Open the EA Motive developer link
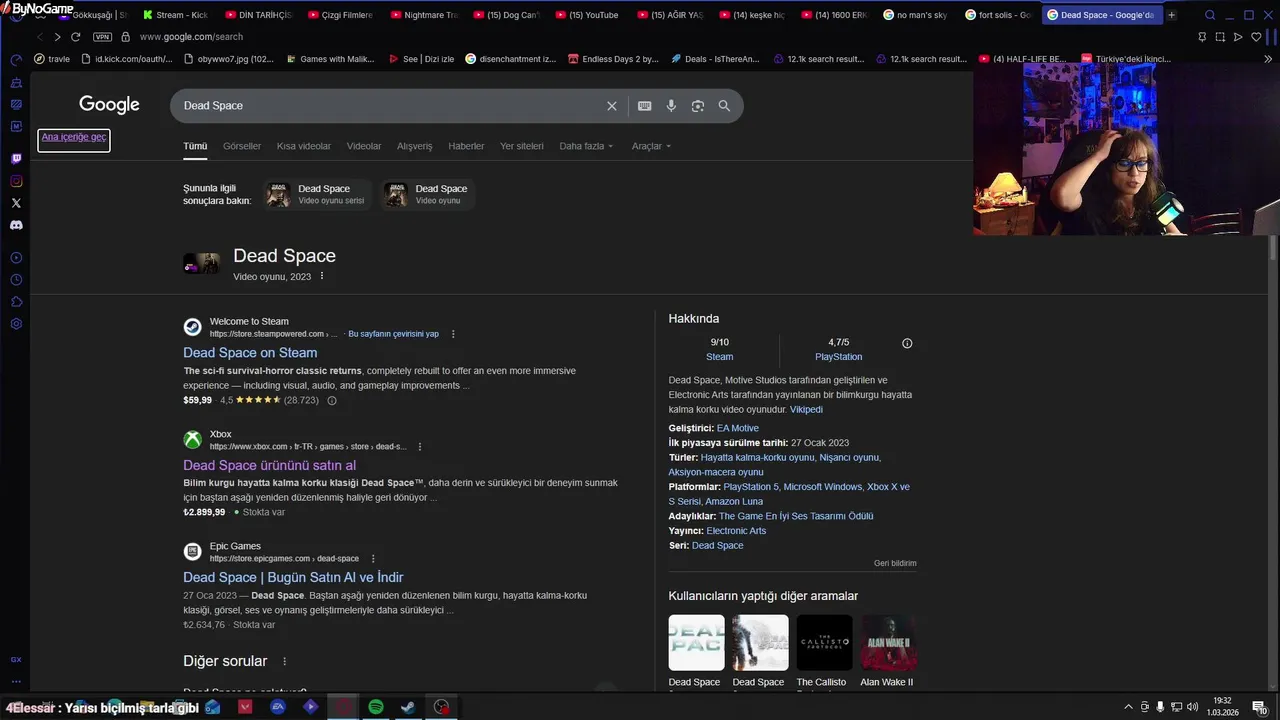The height and width of the screenshot is (720, 1280). [738, 428]
